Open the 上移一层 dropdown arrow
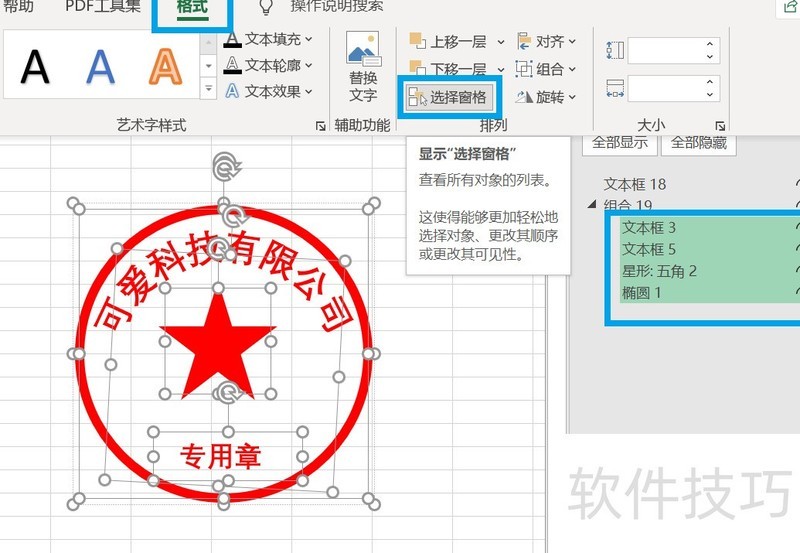 [x=501, y=42]
